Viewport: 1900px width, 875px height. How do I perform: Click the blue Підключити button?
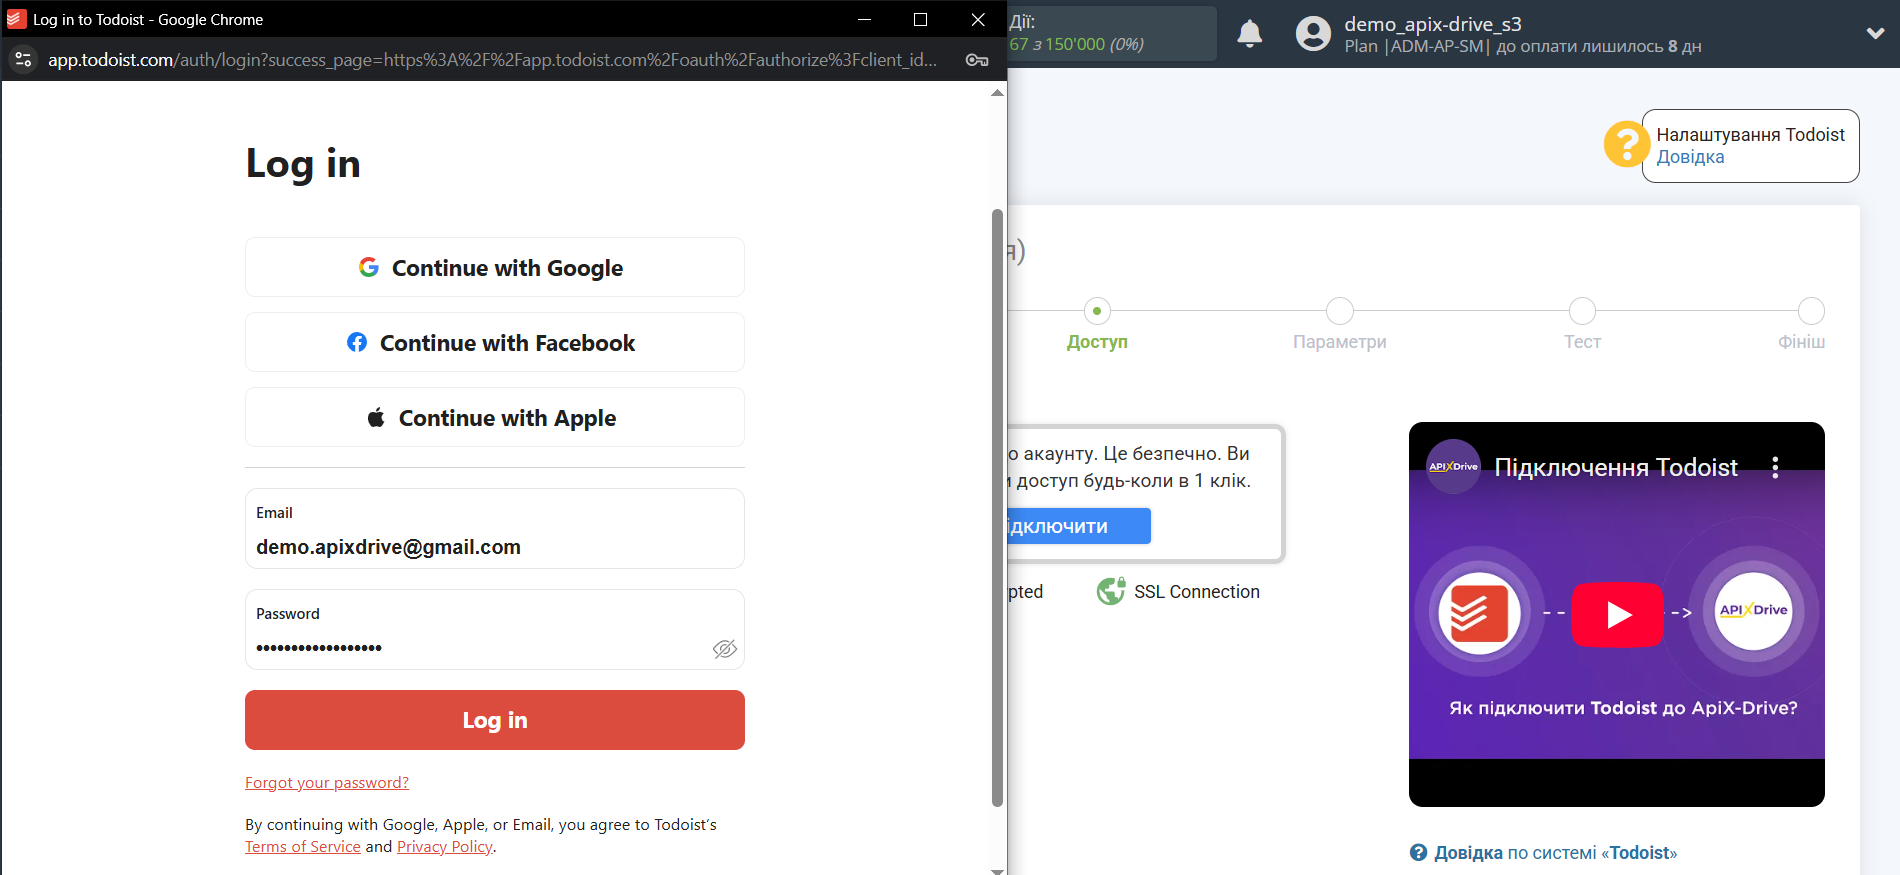pos(1079,526)
